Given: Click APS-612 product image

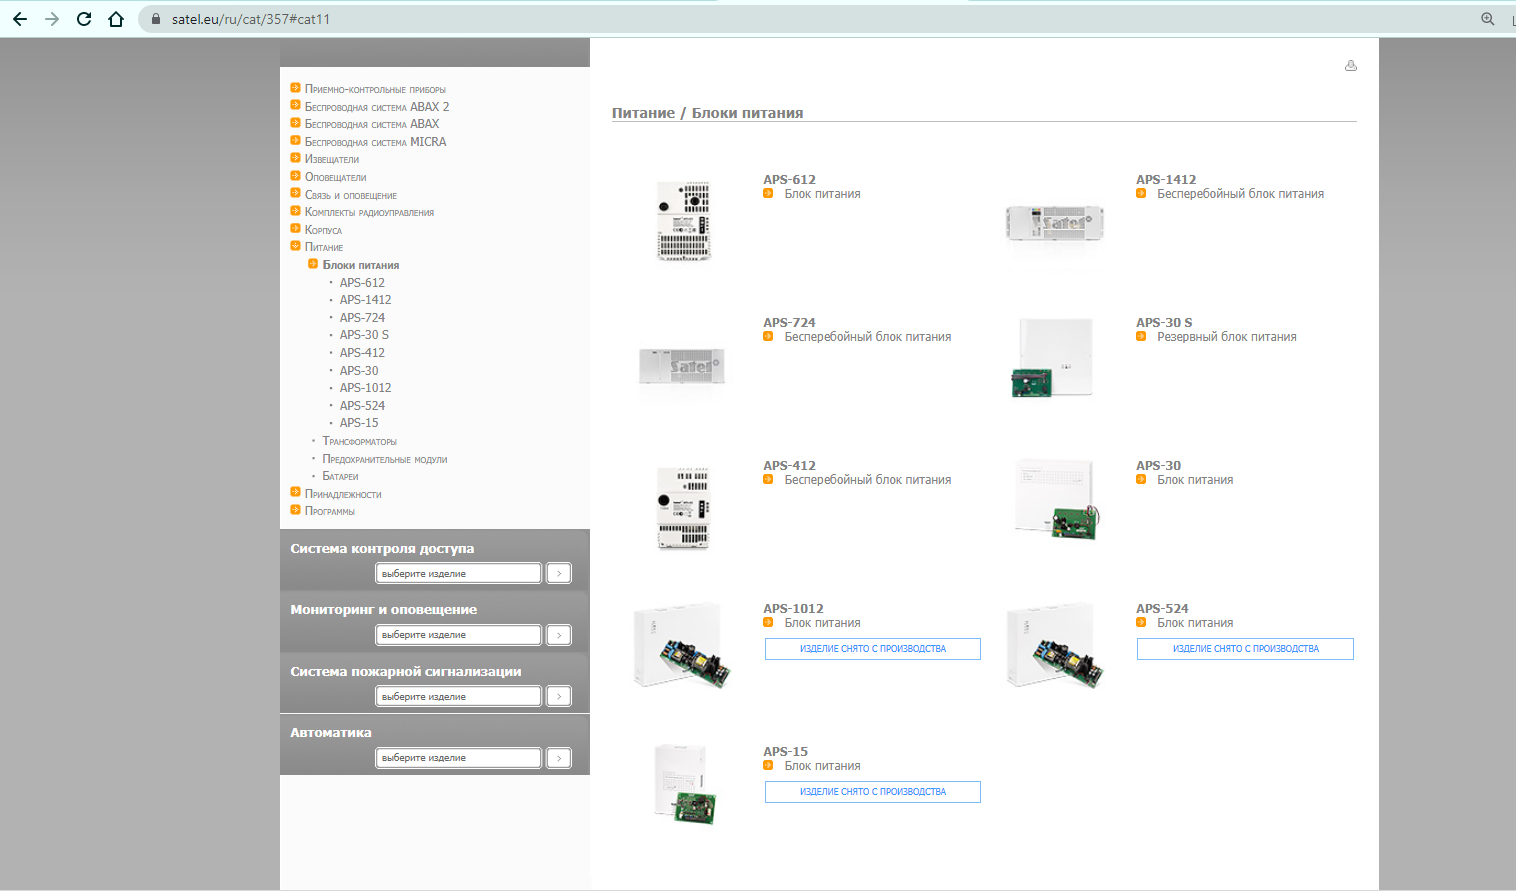Looking at the screenshot, I should 684,222.
